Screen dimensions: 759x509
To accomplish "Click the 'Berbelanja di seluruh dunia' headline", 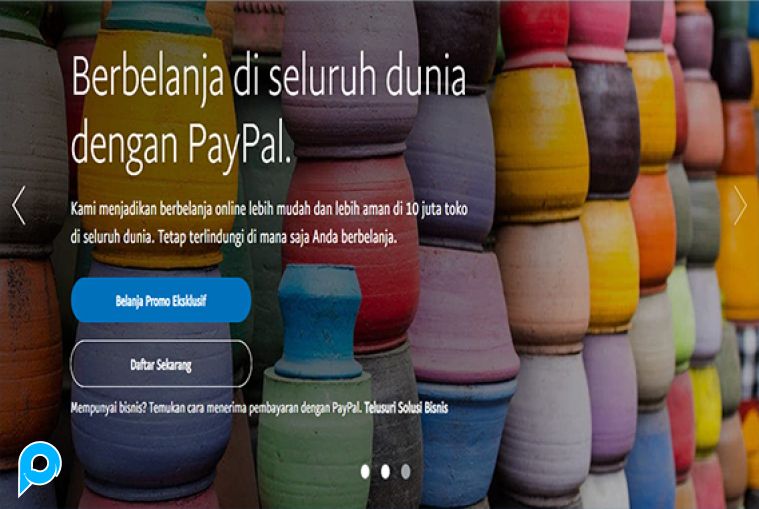I will coord(269,77).
